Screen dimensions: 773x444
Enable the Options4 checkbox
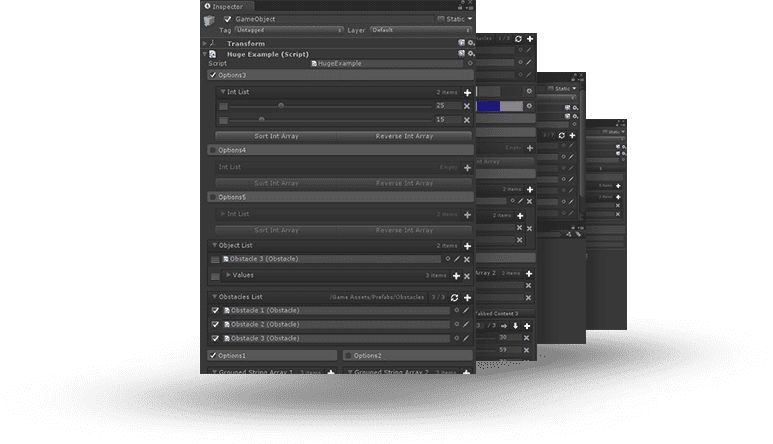coord(213,150)
